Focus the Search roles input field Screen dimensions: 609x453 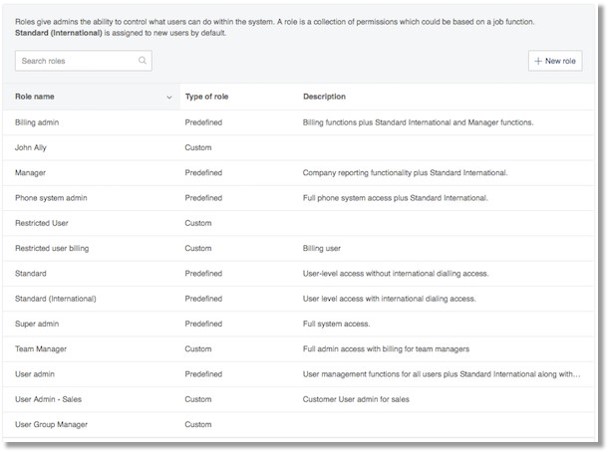(x=84, y=61)
